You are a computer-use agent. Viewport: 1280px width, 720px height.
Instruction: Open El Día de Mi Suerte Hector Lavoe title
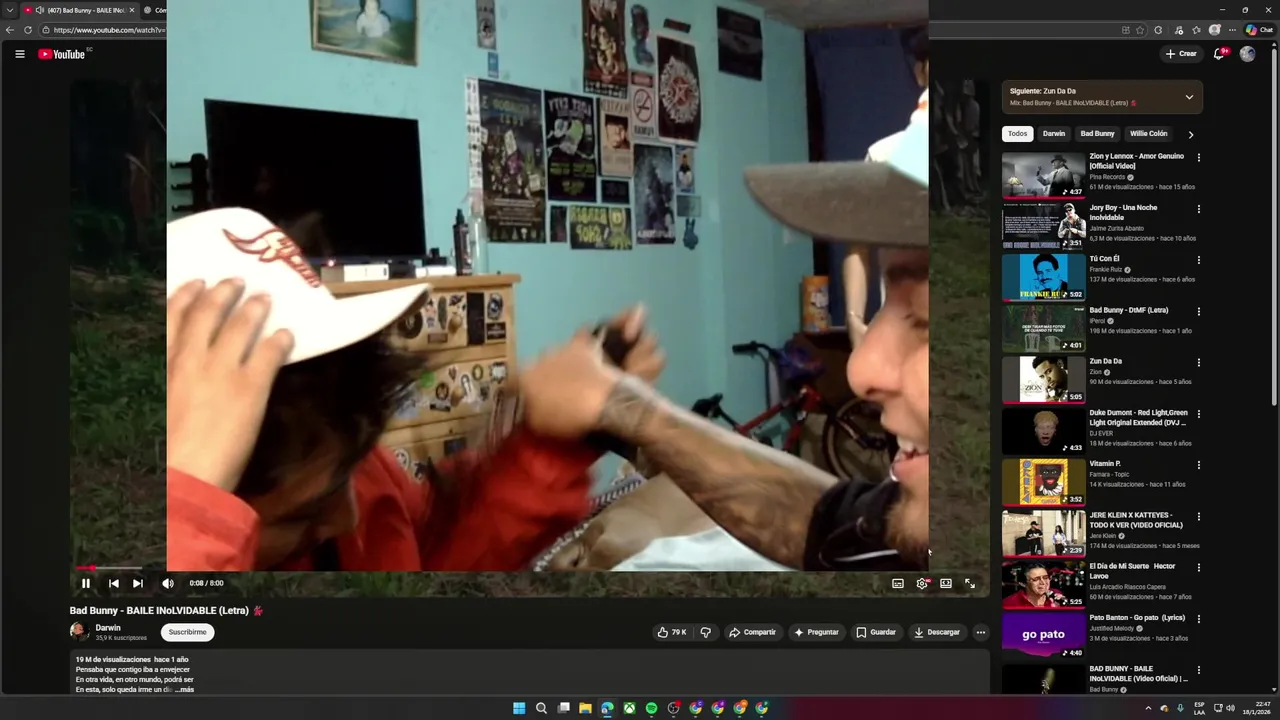click(1133, 571)
